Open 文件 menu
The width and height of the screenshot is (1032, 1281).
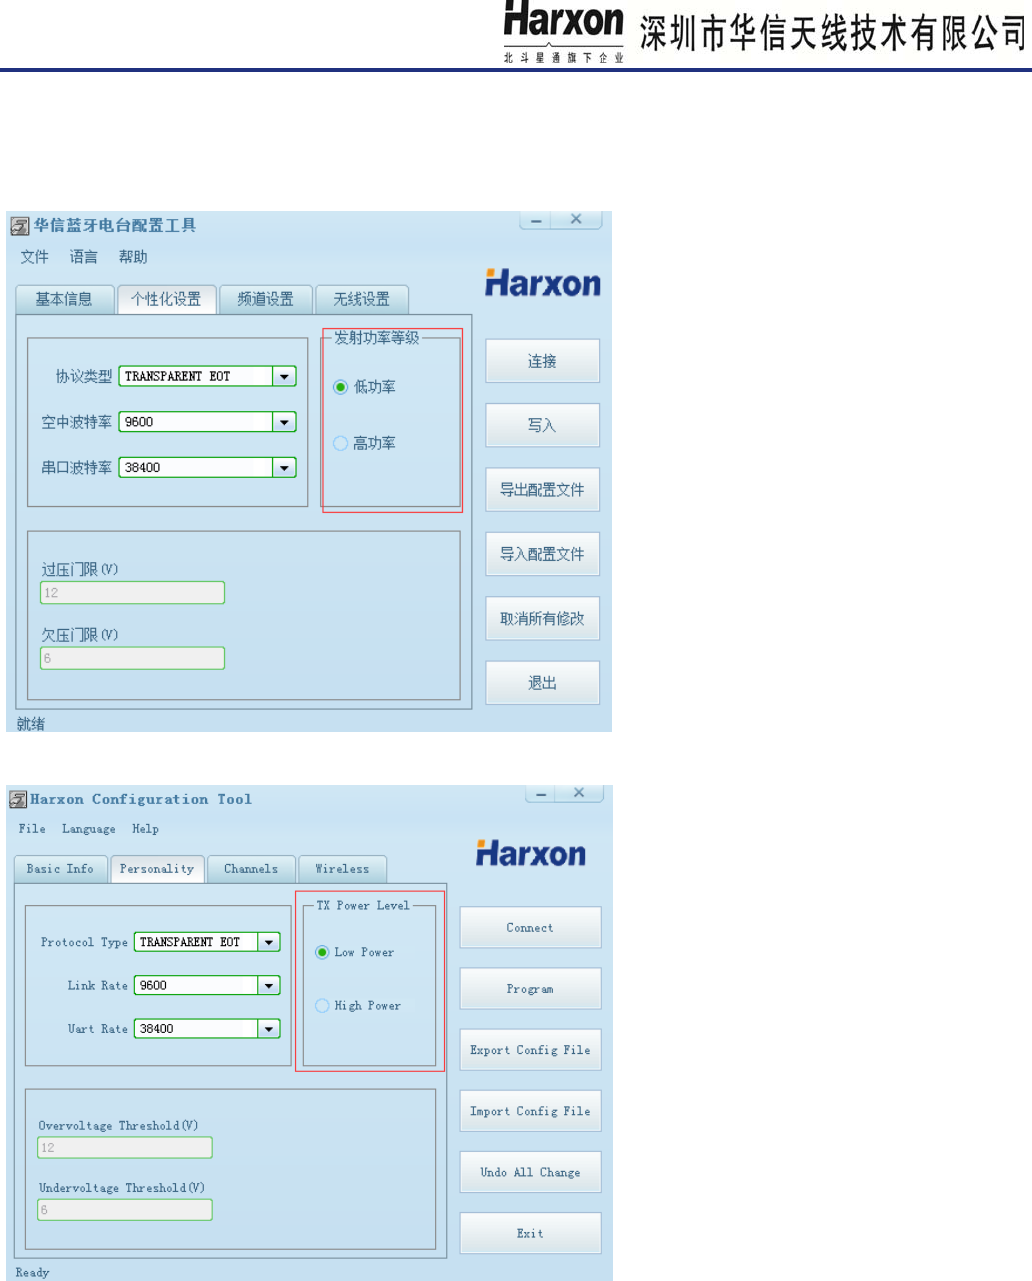pos(35,257)
